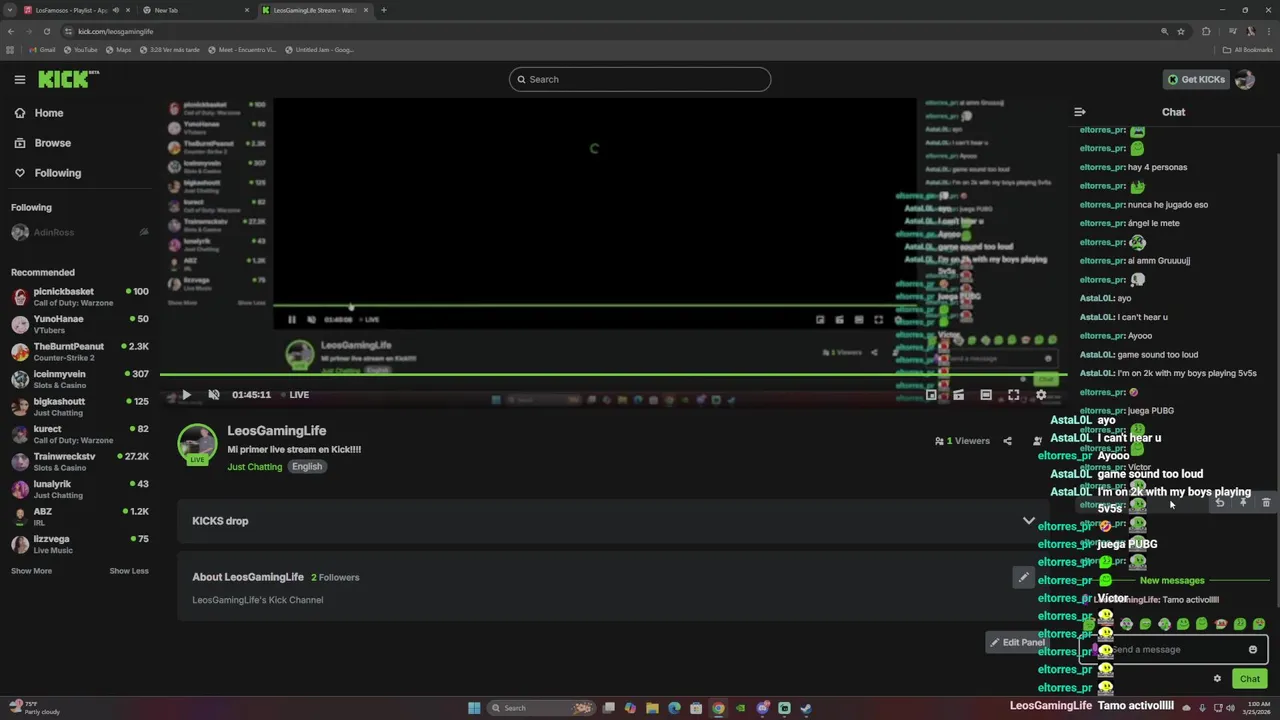Click Show More under Recommended

tap(31, 571)
